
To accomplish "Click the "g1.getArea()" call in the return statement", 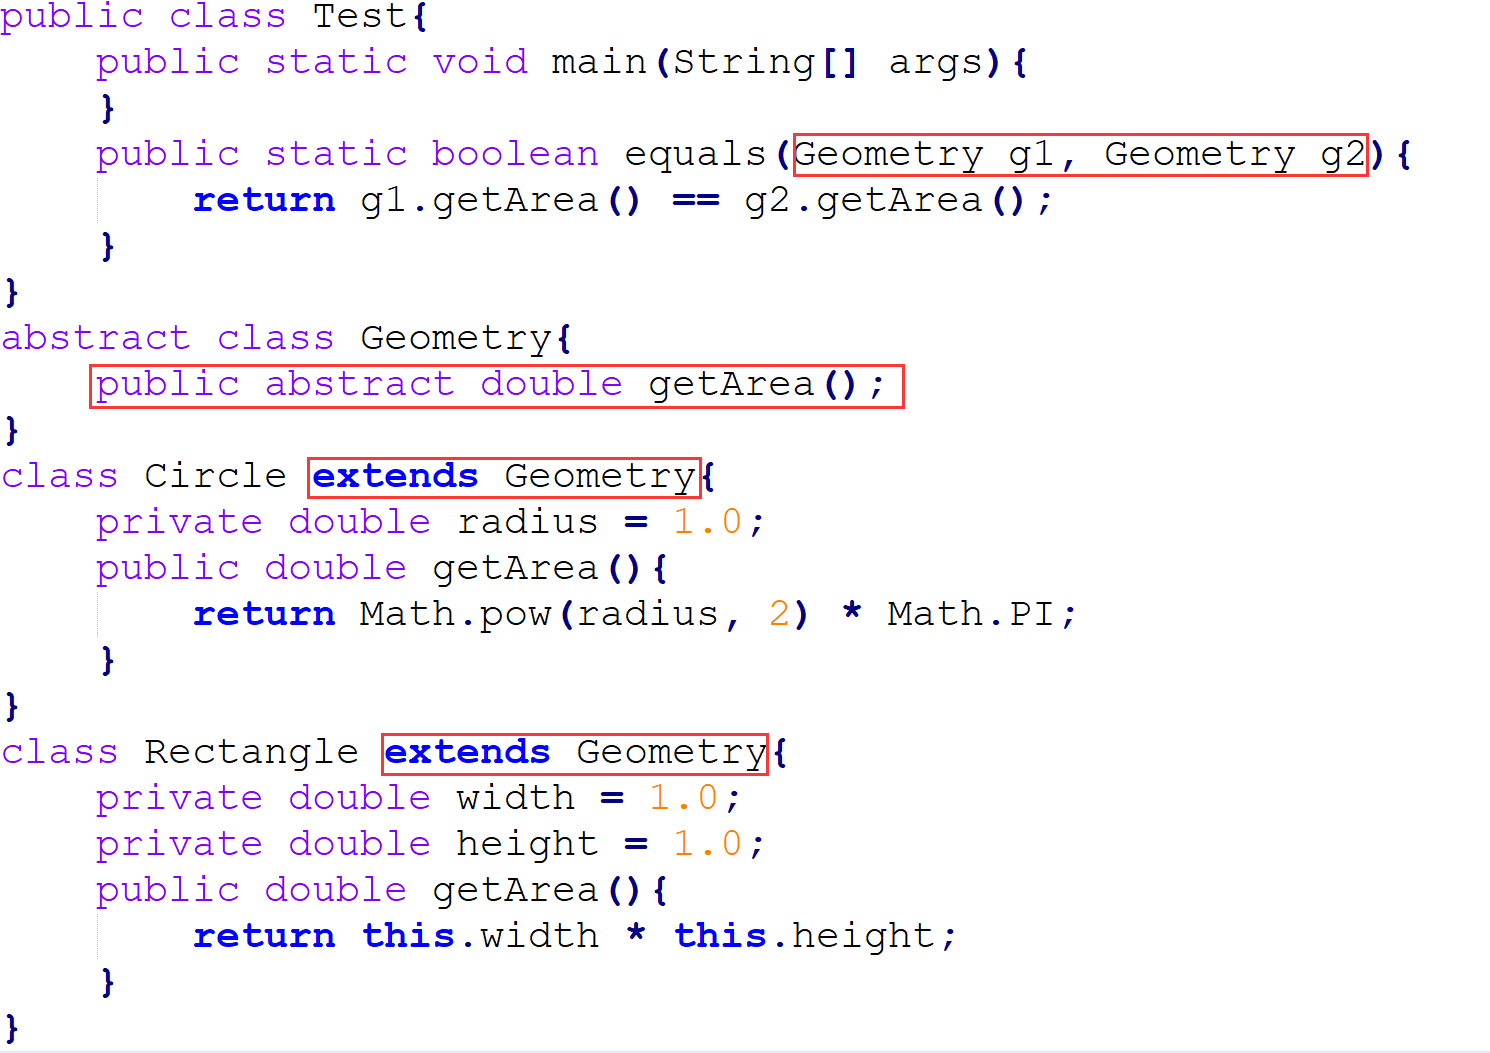I will (500, 201).
